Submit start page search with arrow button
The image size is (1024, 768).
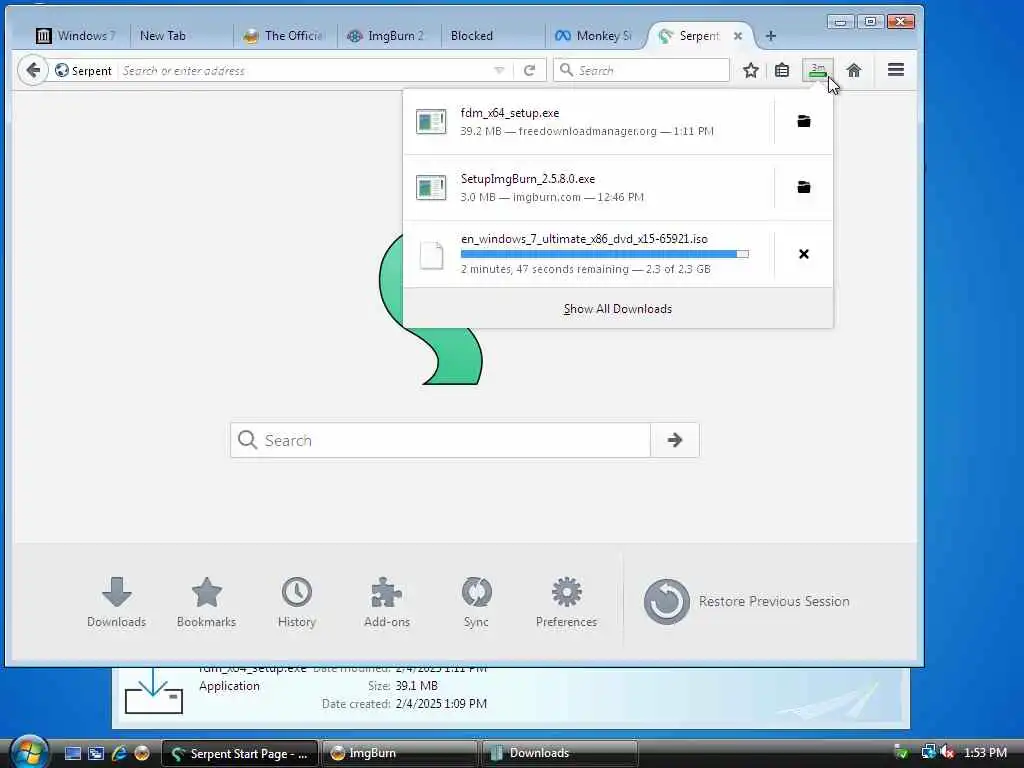[675, 440]
